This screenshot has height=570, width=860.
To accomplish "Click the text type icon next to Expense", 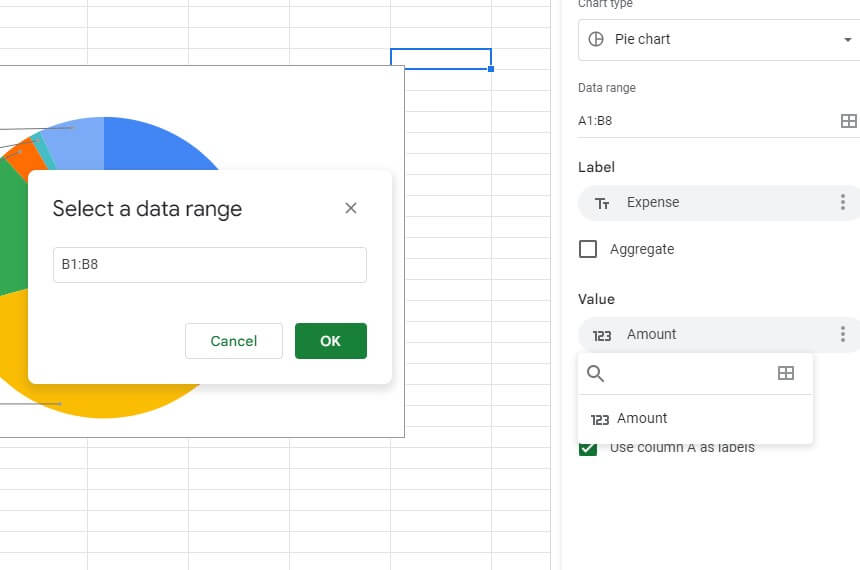I will 602,204.
